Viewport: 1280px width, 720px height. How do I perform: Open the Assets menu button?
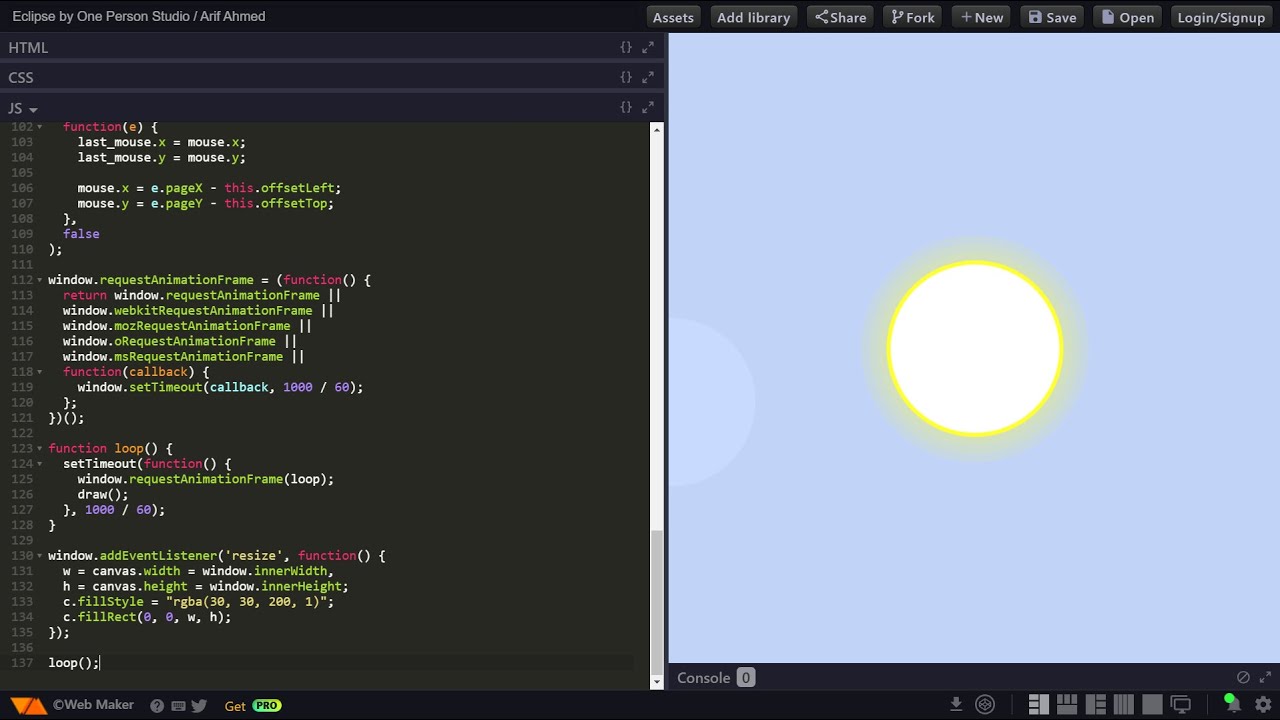click(x=673, y=17)
